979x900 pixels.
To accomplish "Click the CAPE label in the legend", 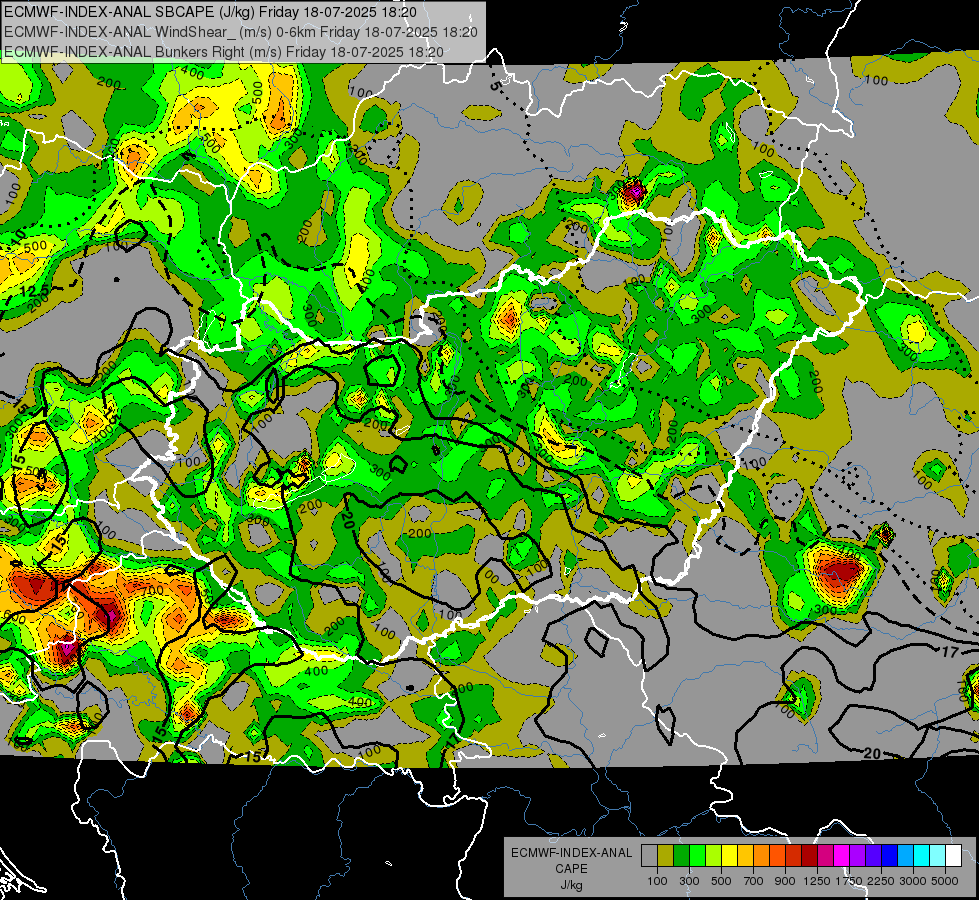I will click(x=571, y=869).
